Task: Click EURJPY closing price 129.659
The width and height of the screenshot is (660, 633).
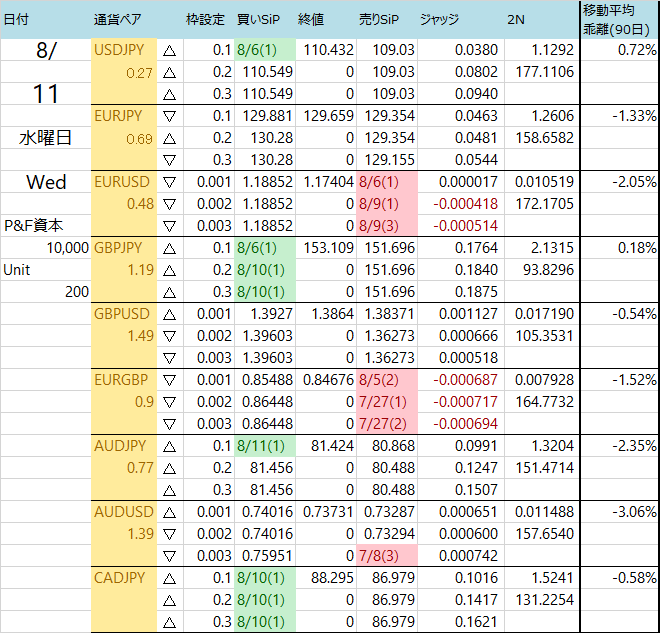Action: tap(328, 116)
